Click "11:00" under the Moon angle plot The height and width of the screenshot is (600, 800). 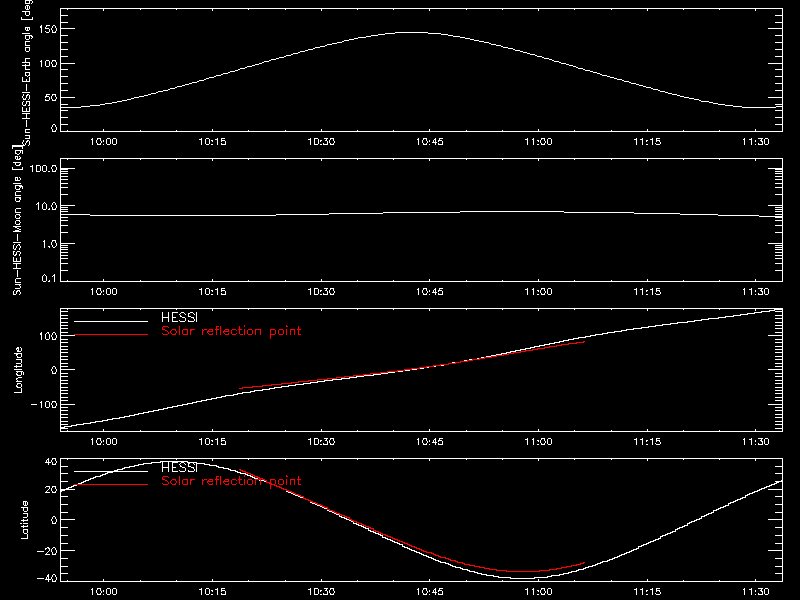tap(538, 292)
